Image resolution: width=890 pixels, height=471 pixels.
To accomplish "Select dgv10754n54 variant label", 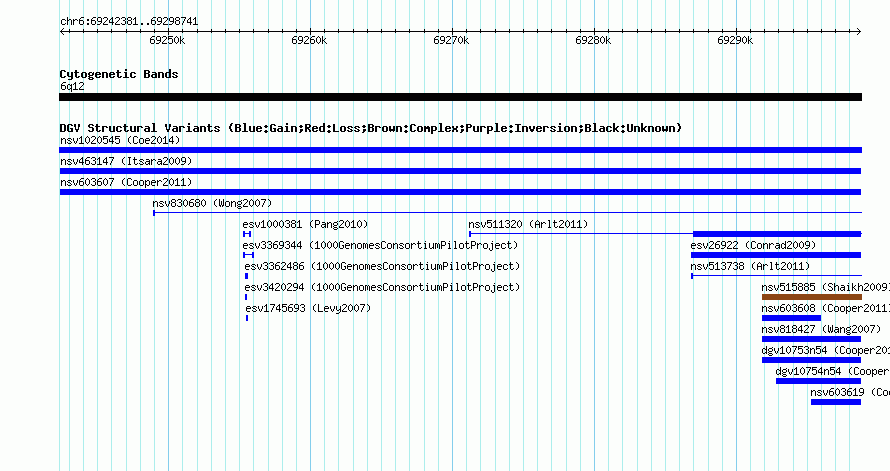I will pos(833,371).
